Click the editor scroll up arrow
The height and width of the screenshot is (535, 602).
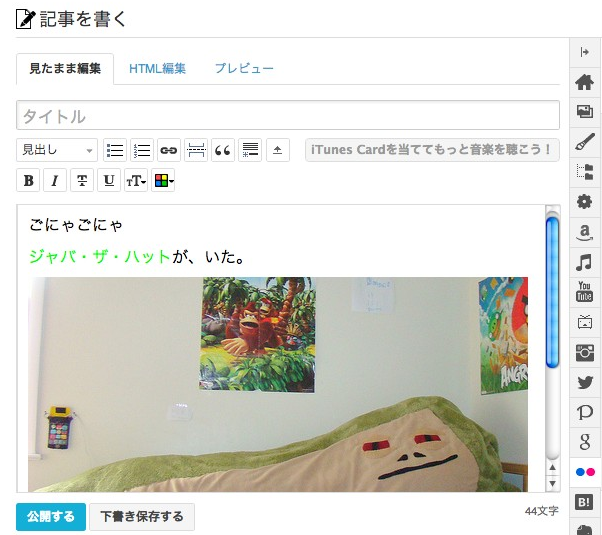click(552, 467)
